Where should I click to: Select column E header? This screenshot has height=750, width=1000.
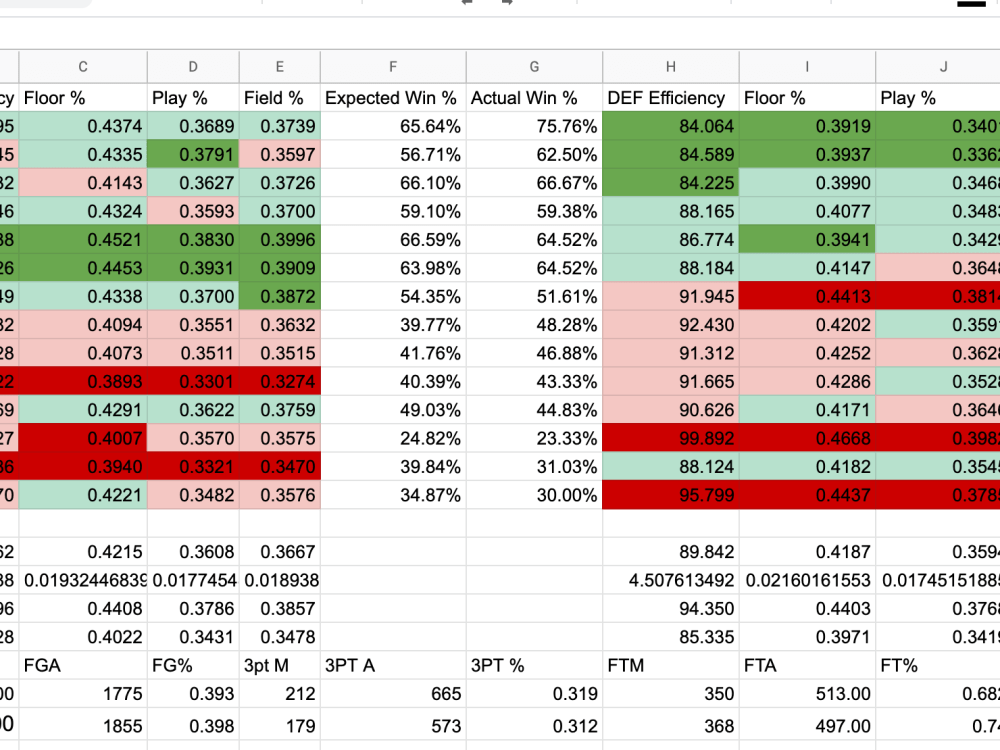(280, 66)
